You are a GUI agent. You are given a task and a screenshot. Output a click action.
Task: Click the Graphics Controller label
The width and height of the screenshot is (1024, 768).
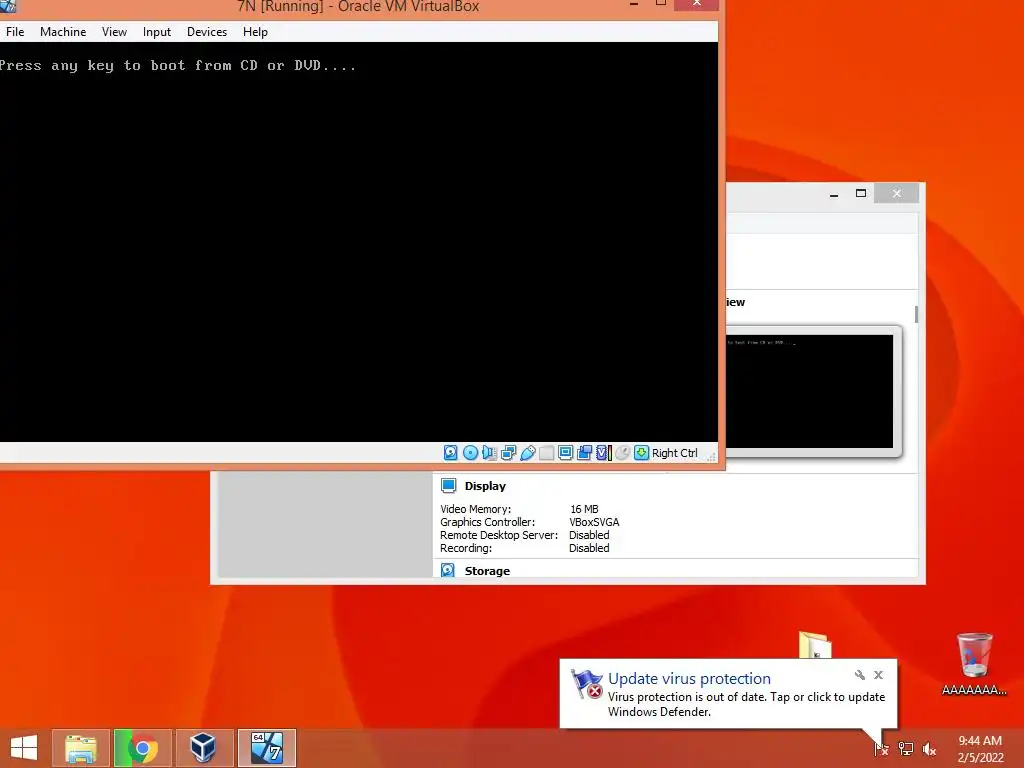tap(487, 522)
